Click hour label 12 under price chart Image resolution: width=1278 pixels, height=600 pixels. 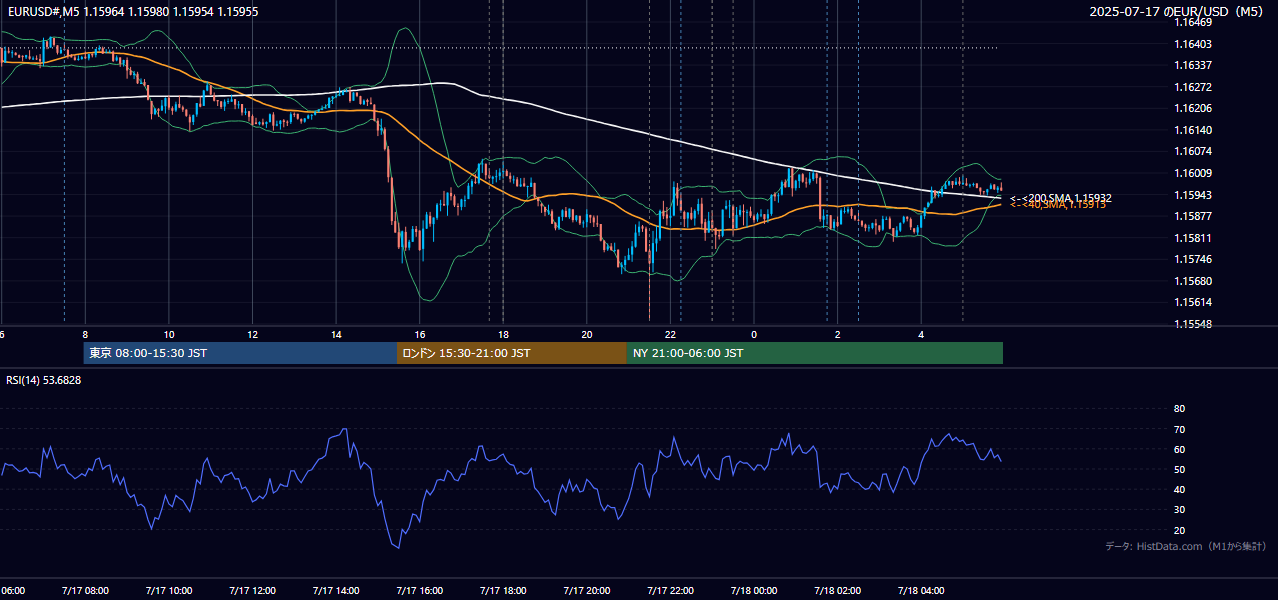click(253, 334)
